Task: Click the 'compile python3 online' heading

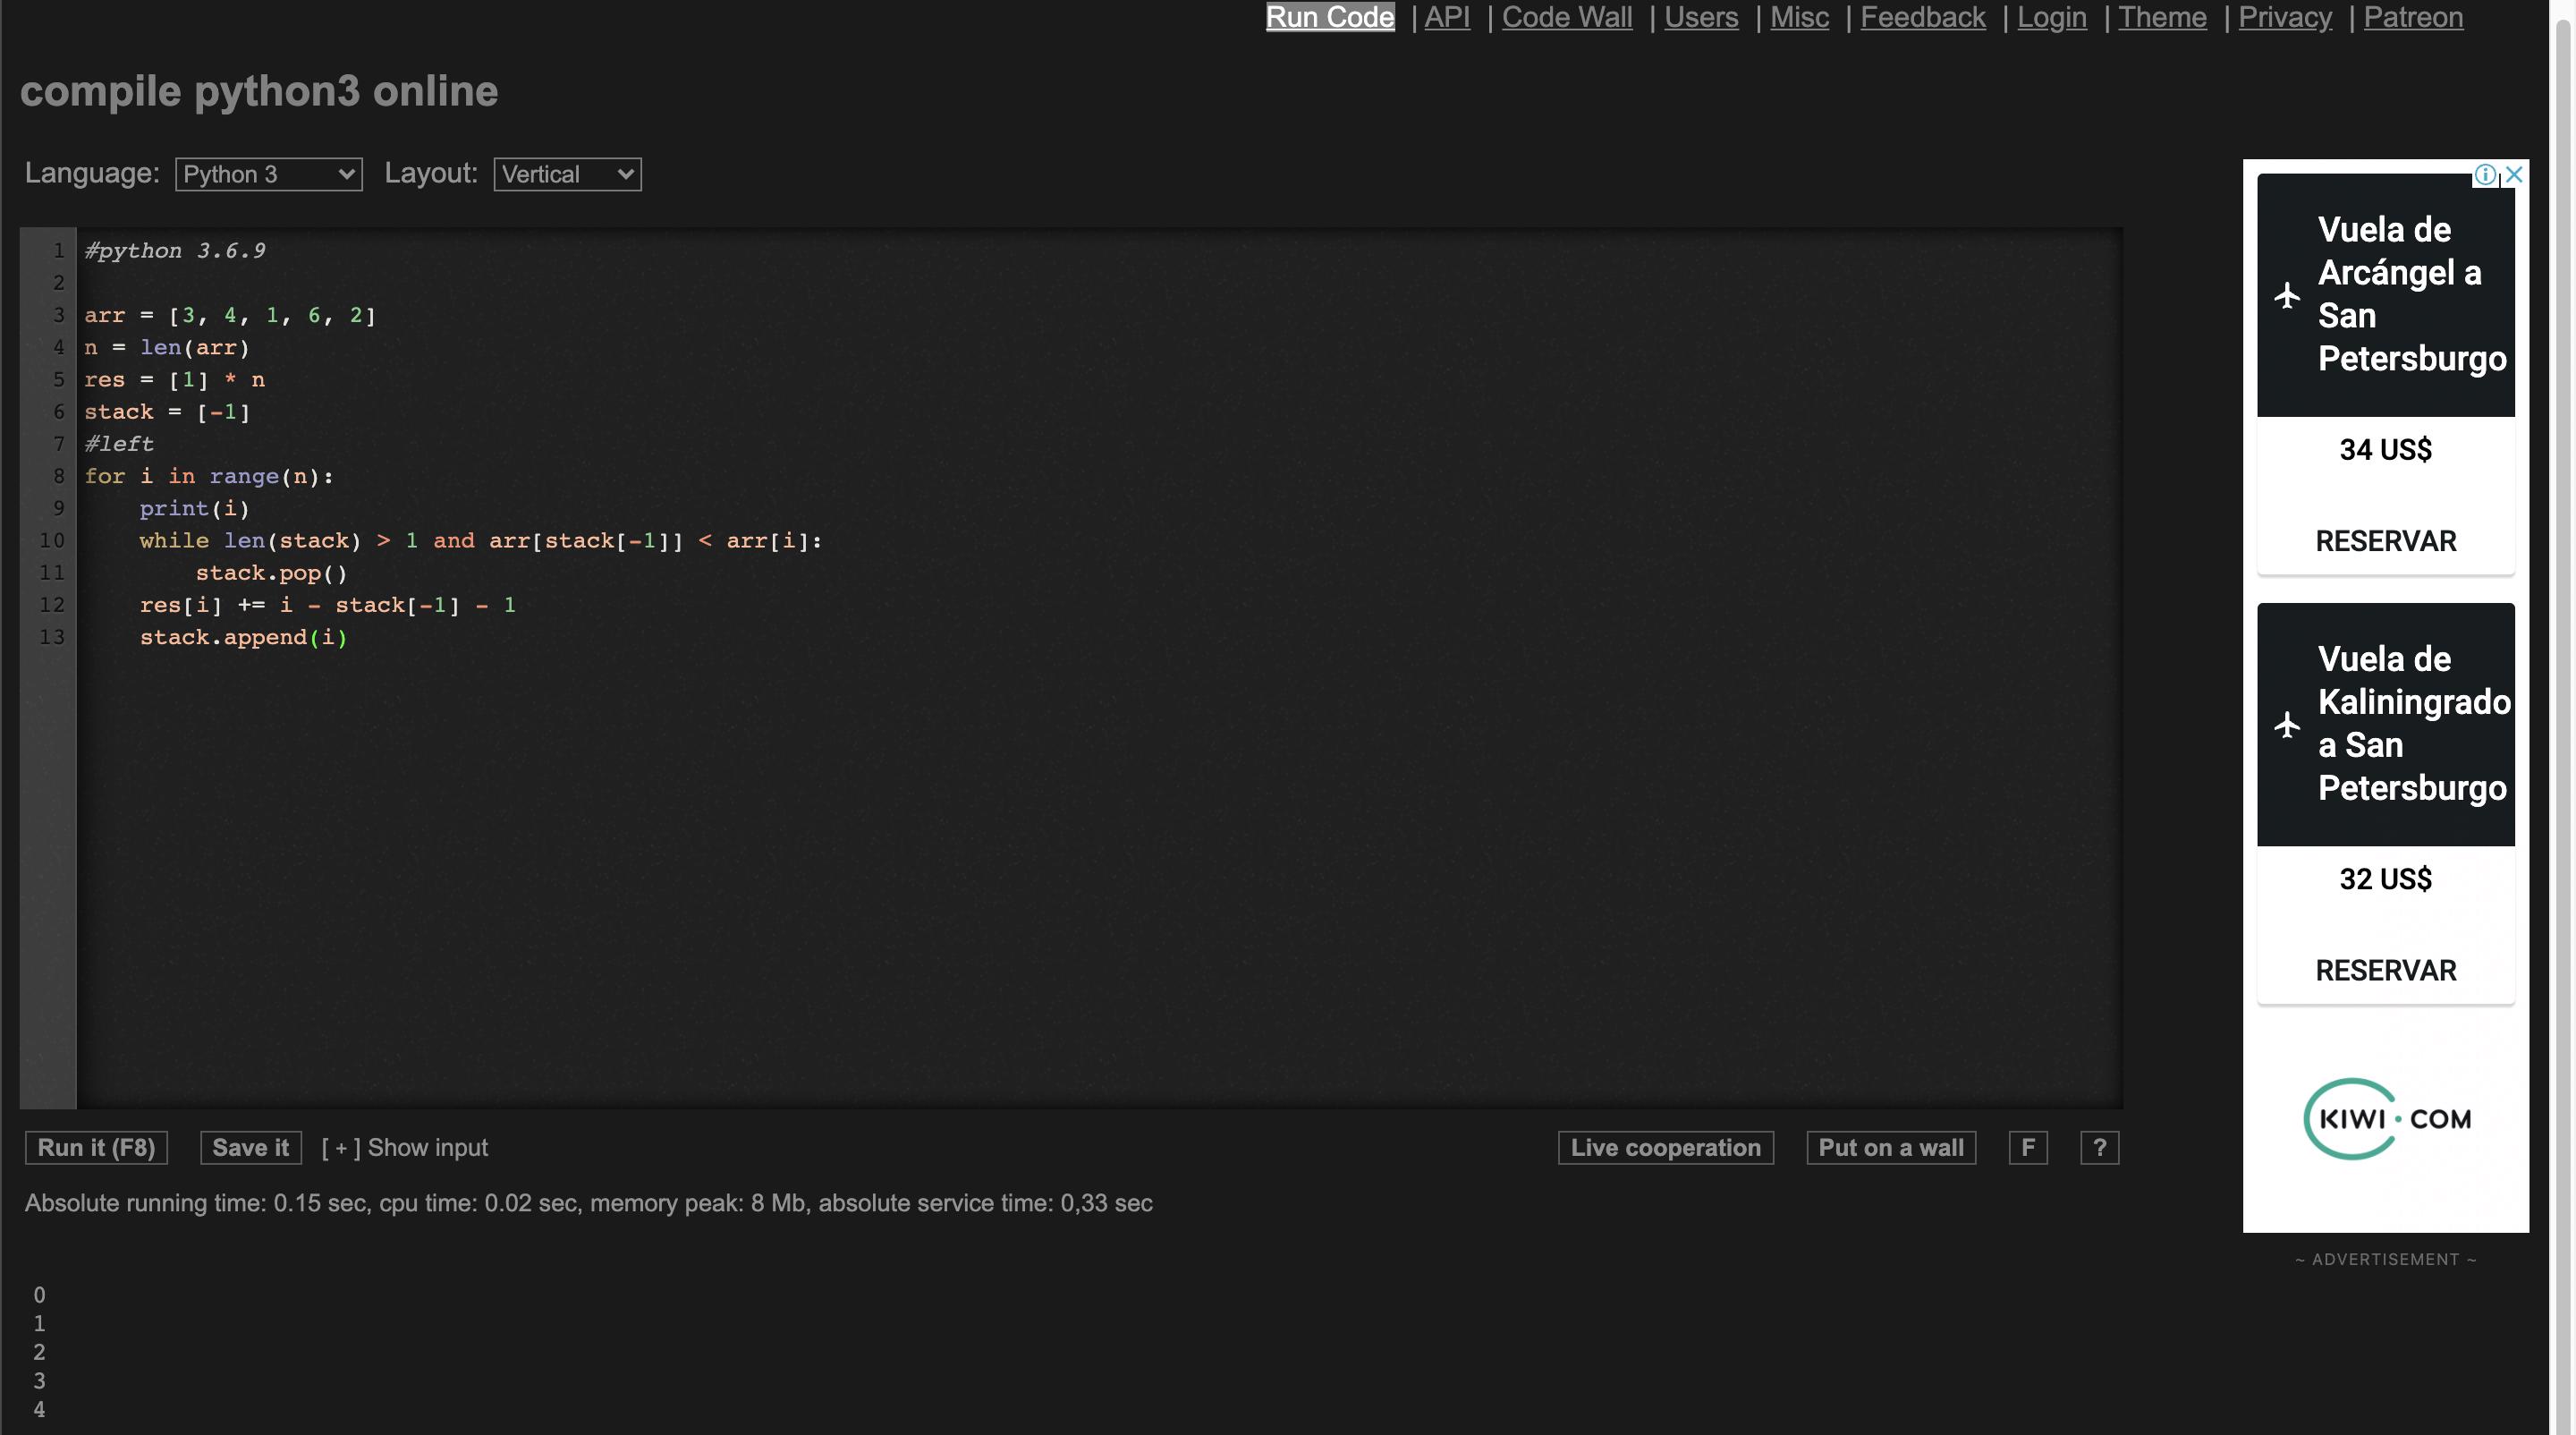Action: tap(259, 91)
